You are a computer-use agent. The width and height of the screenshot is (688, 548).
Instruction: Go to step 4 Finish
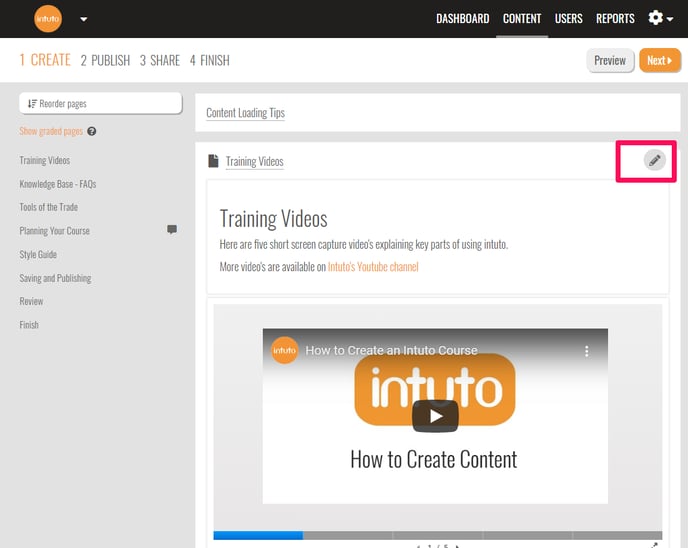click(x=209, y=60)
